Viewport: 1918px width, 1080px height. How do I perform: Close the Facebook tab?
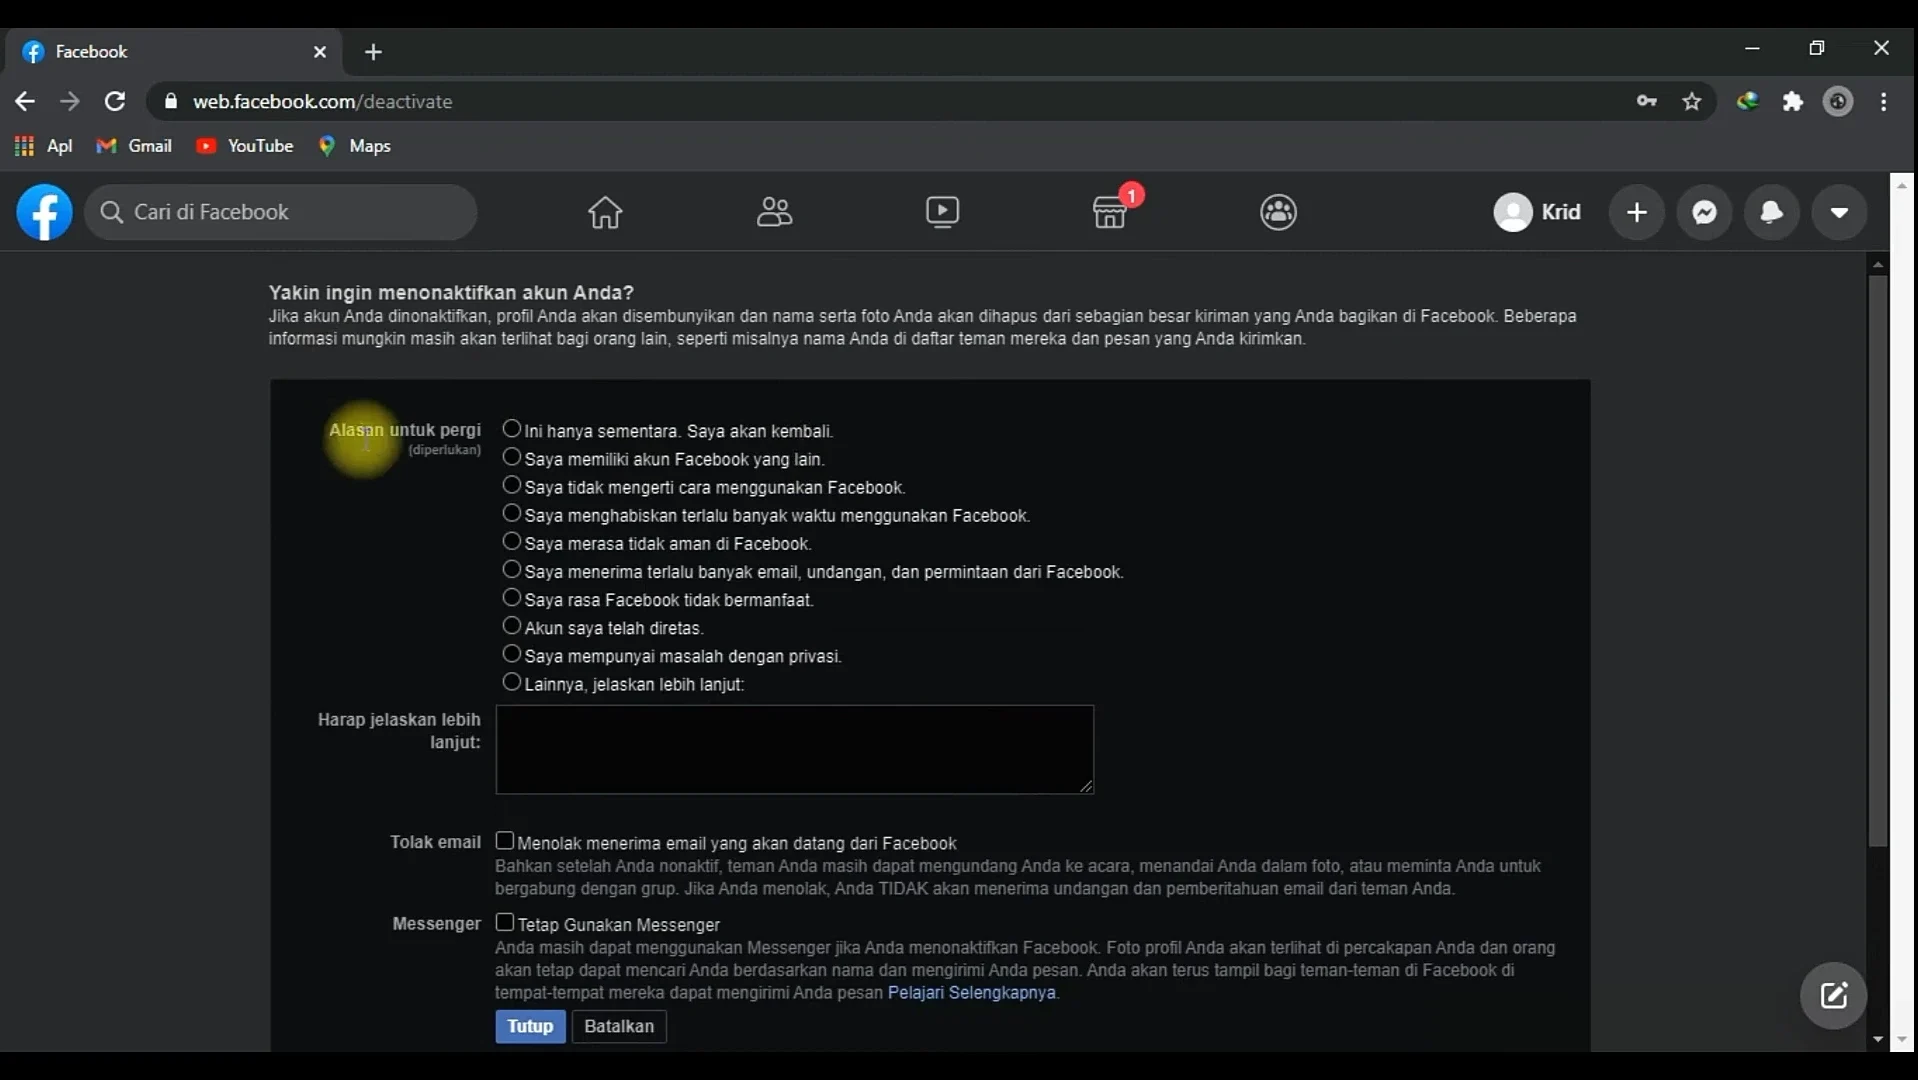point(320,52)
